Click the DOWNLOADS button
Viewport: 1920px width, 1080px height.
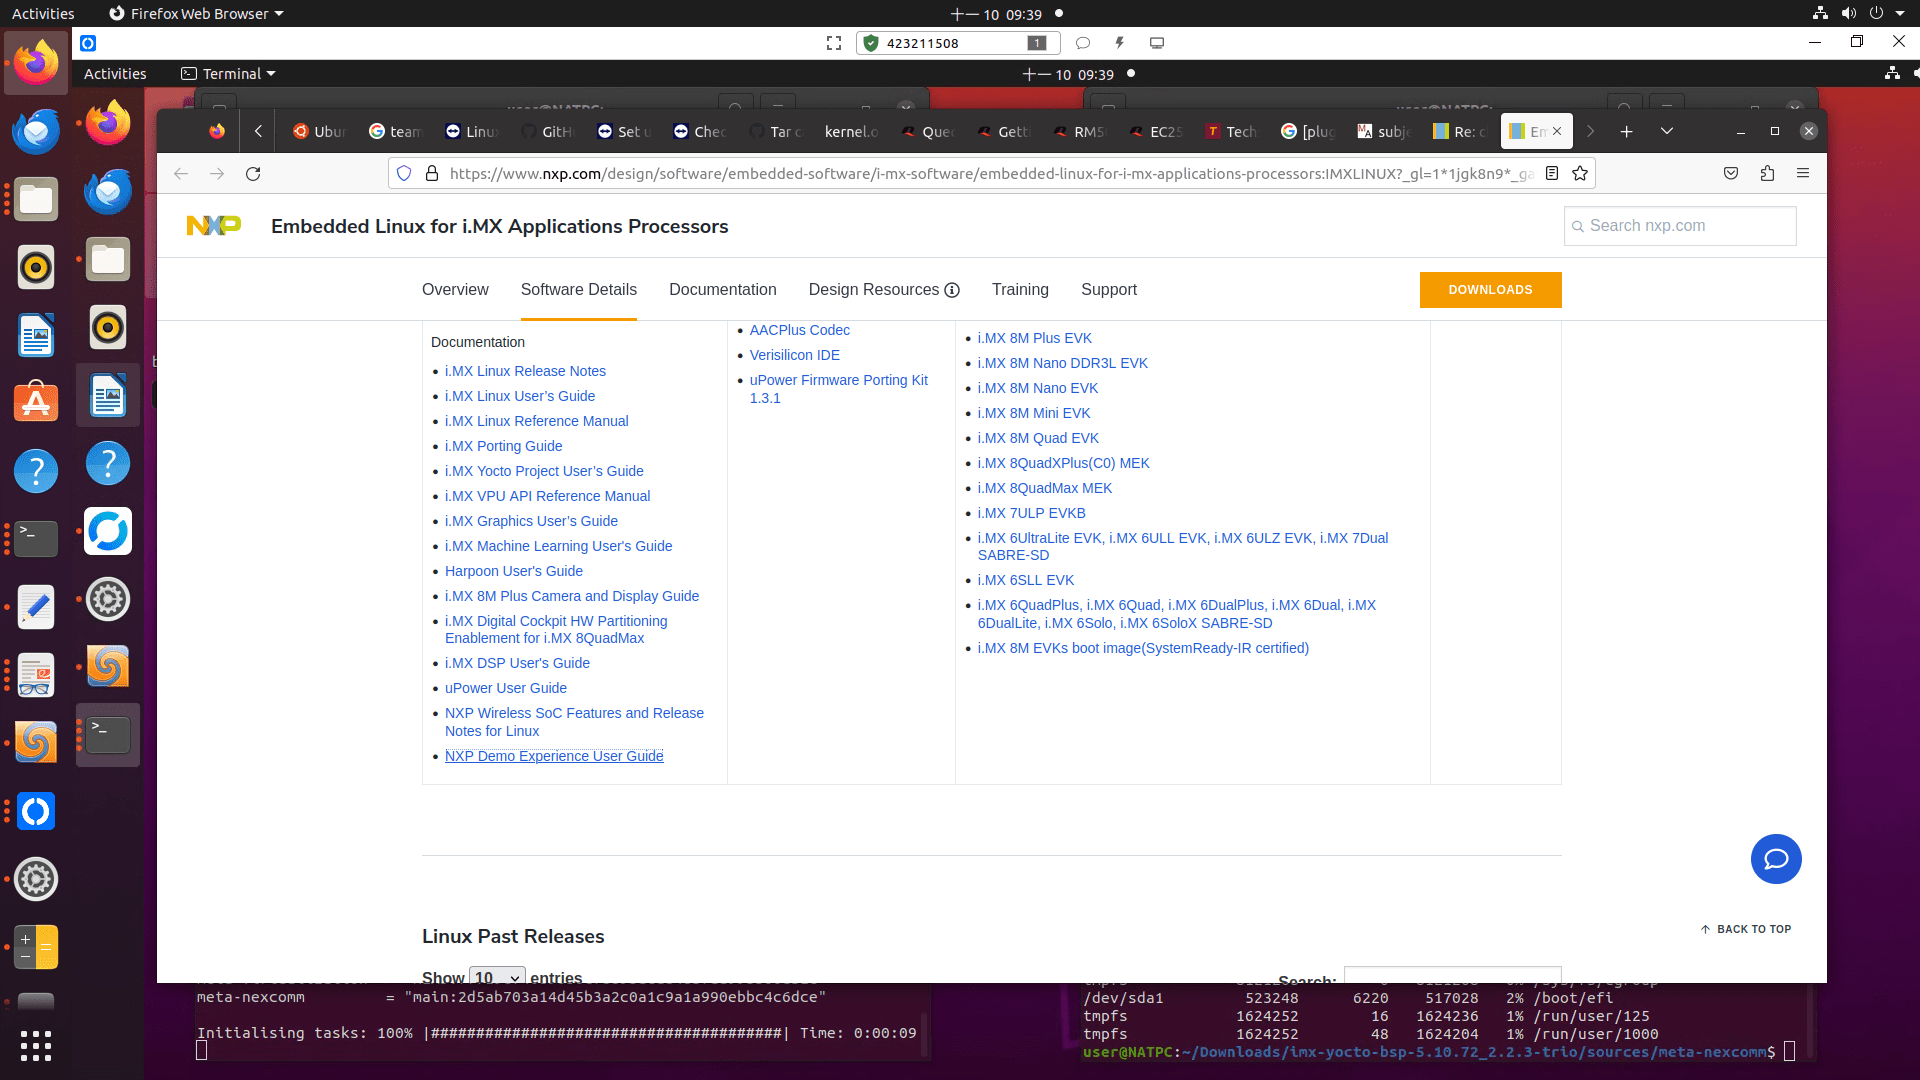click(1490, 289)
